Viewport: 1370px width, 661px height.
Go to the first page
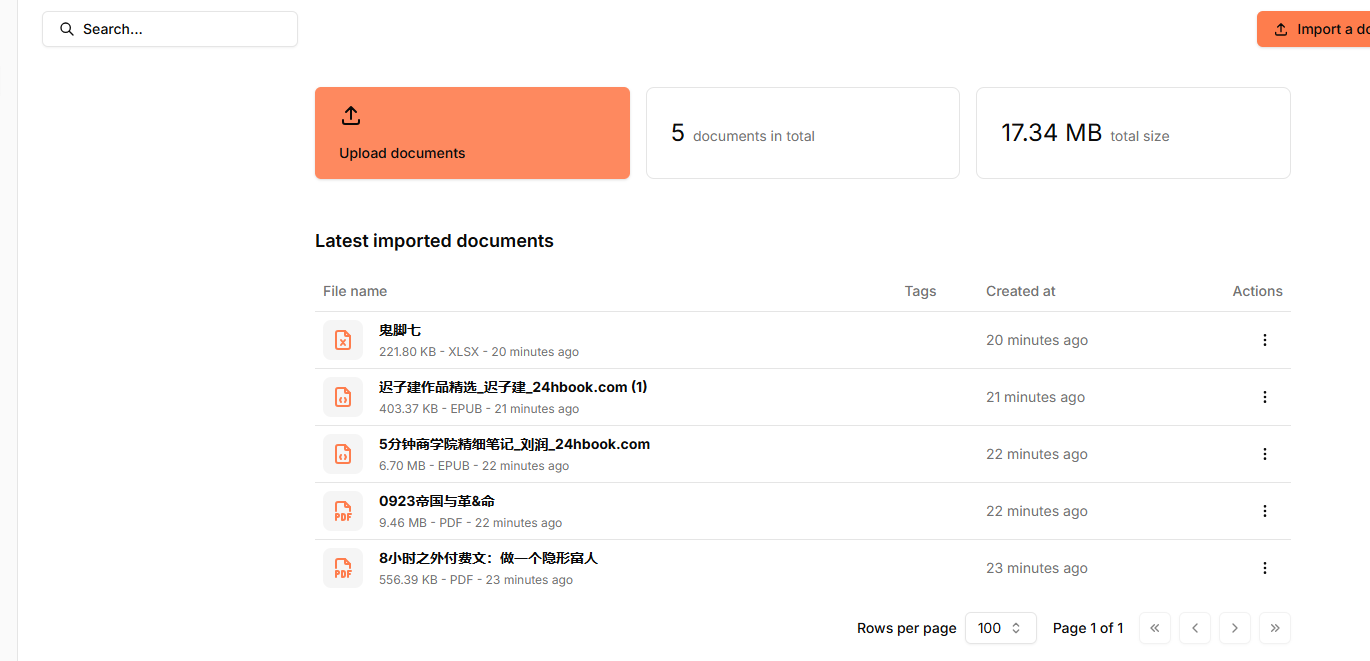pos(1155,628)
